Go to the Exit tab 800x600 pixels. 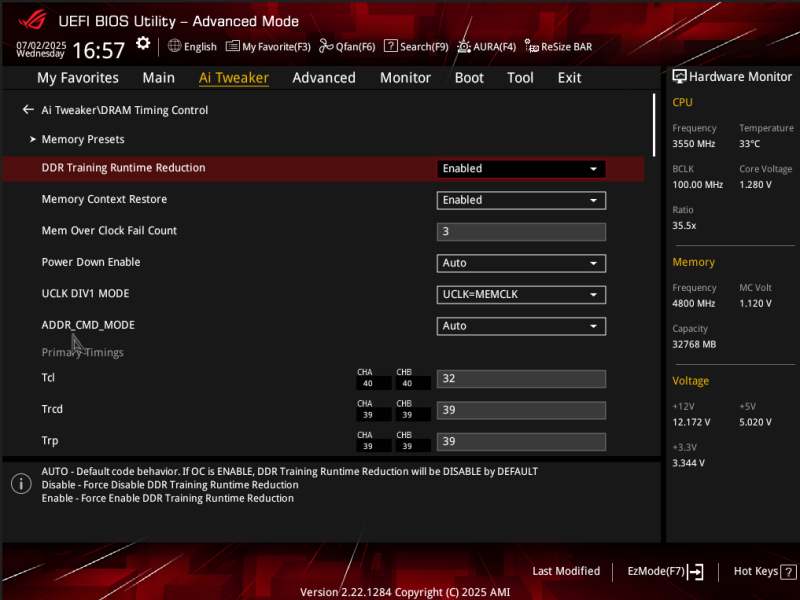(x=569, y=78)
